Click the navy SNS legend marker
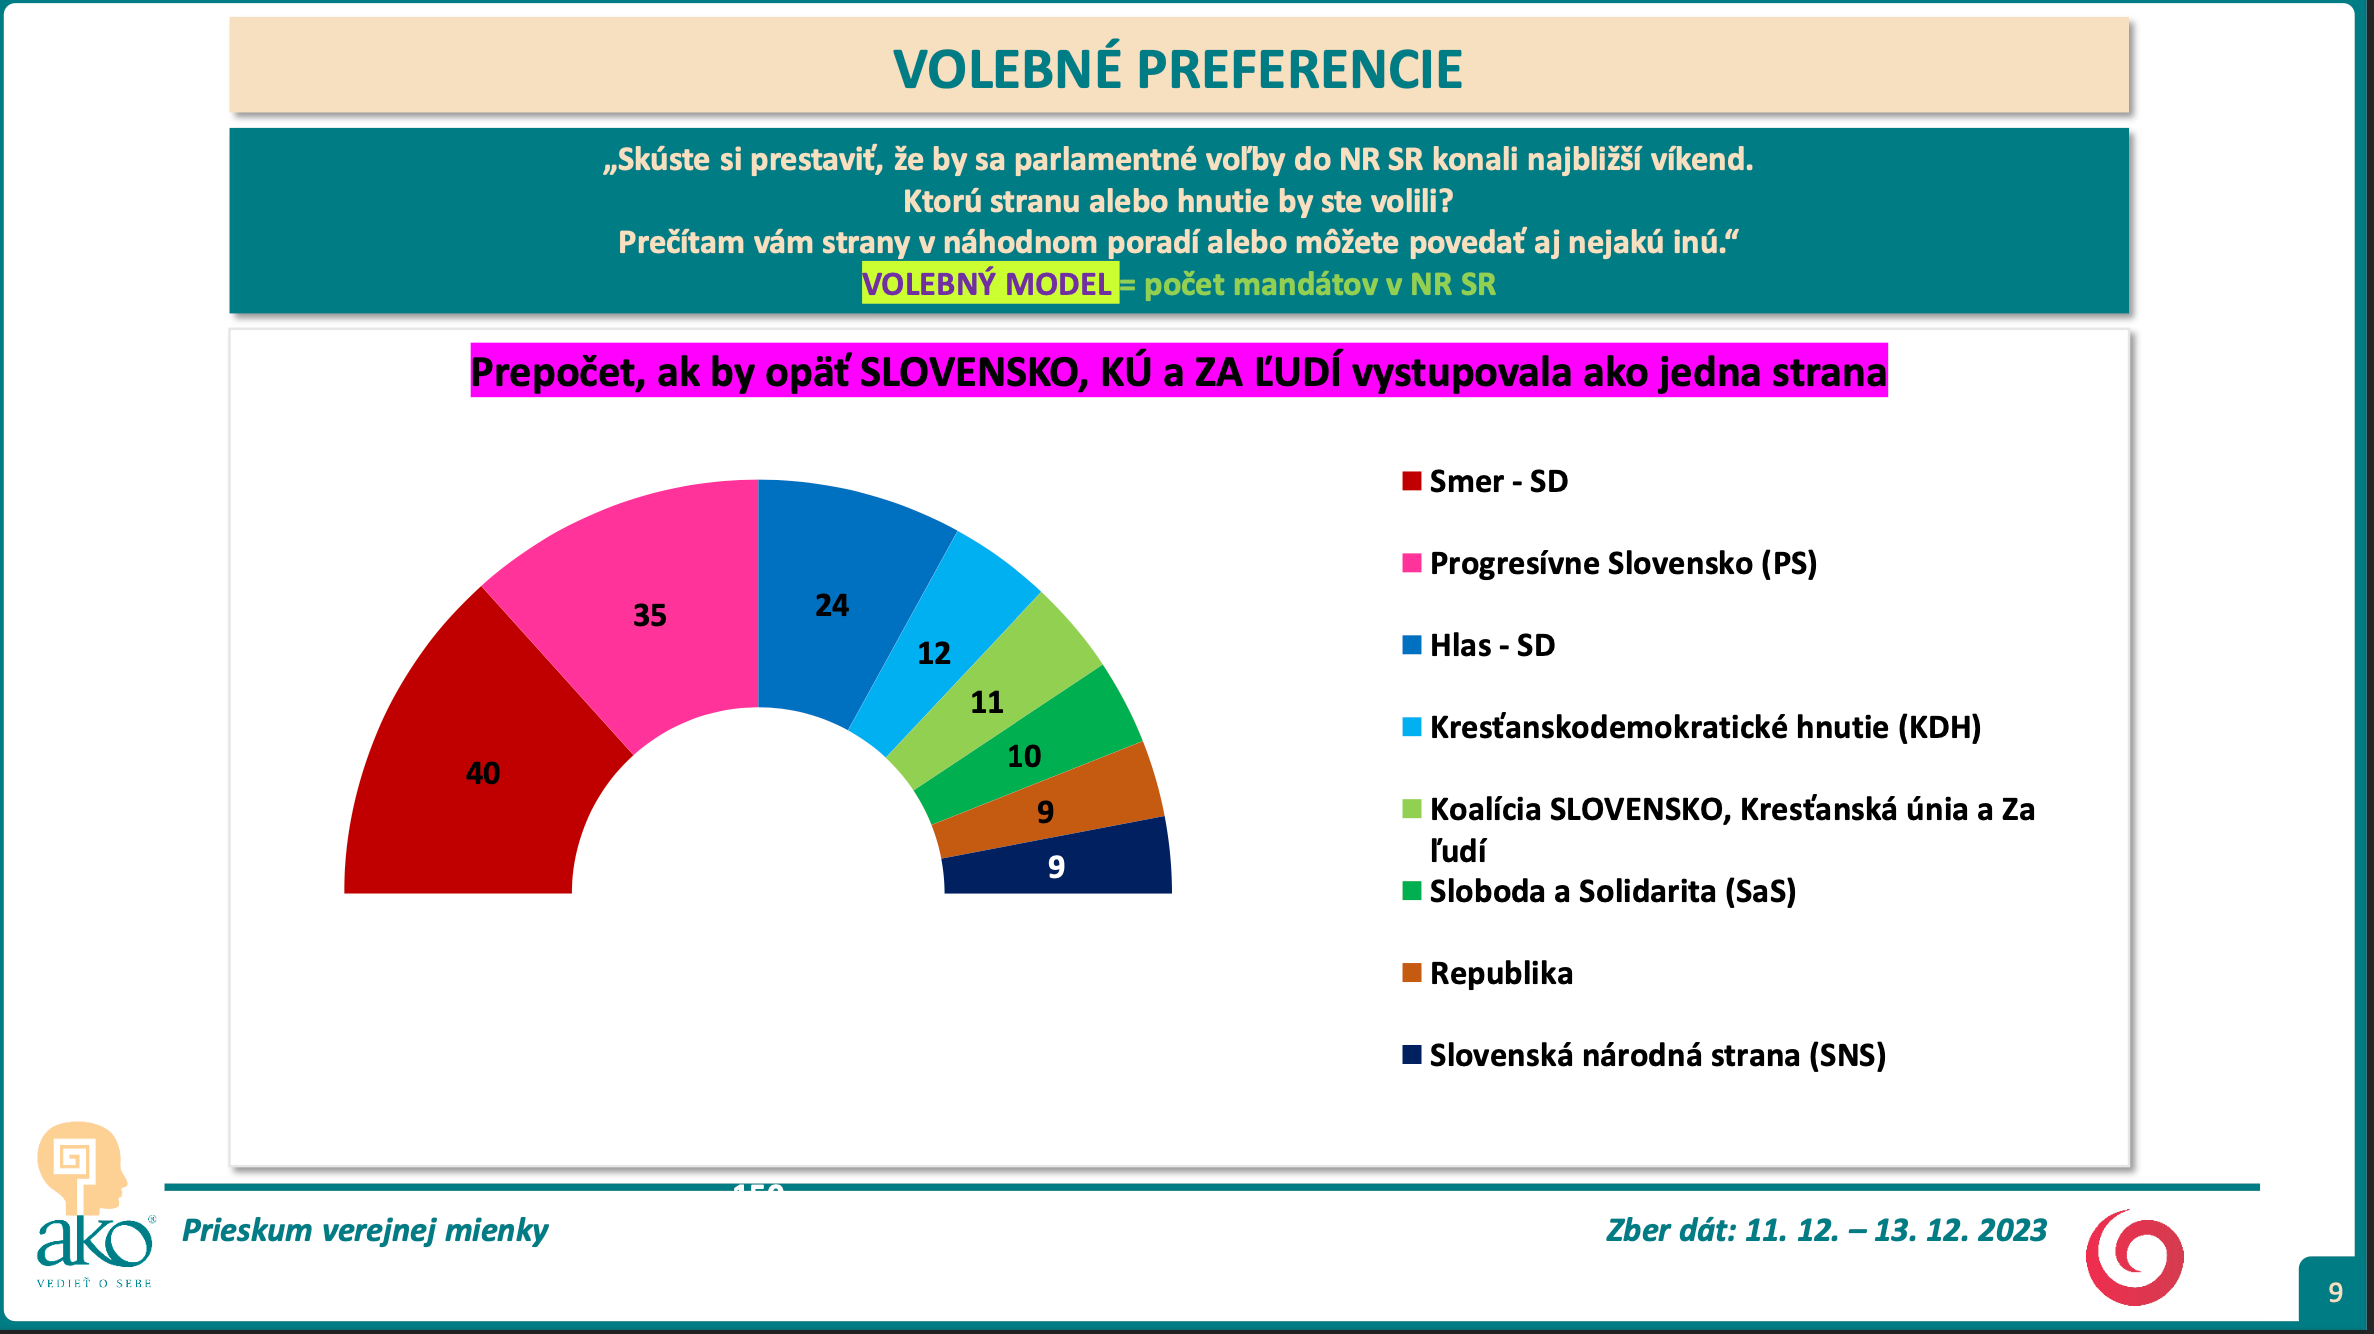The width and height of the screenshot is (2374, 1334). point(1411,1055)
